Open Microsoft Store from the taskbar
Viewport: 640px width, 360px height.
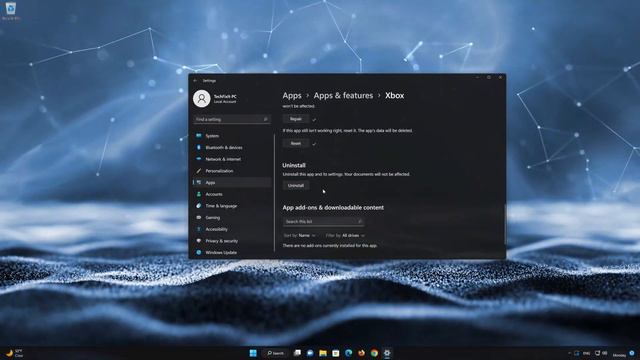336,353
